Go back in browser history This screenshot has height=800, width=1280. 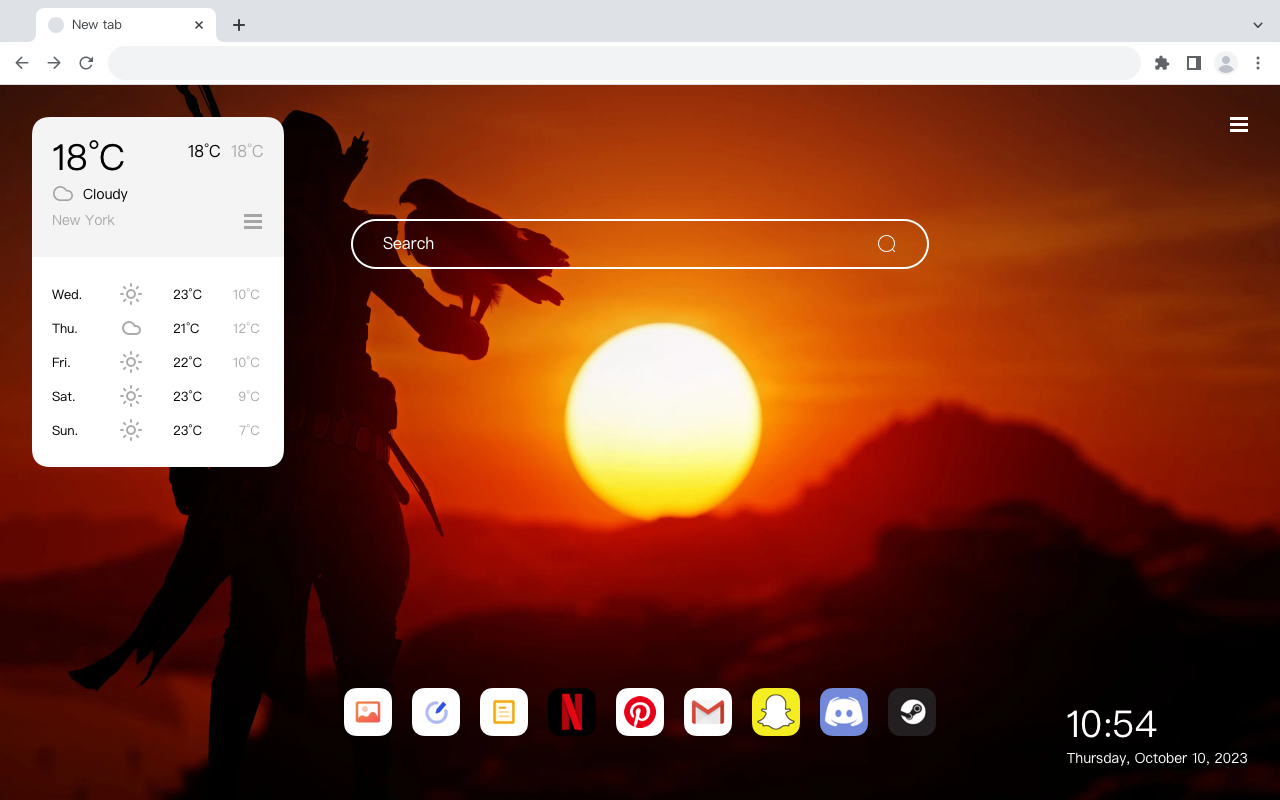coord(22,63)
